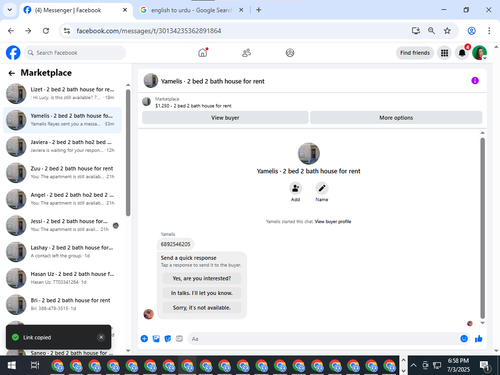Switch to english to urdu Google tab
The width and height of the screenshot is (500, 375).
coord(192,10)
